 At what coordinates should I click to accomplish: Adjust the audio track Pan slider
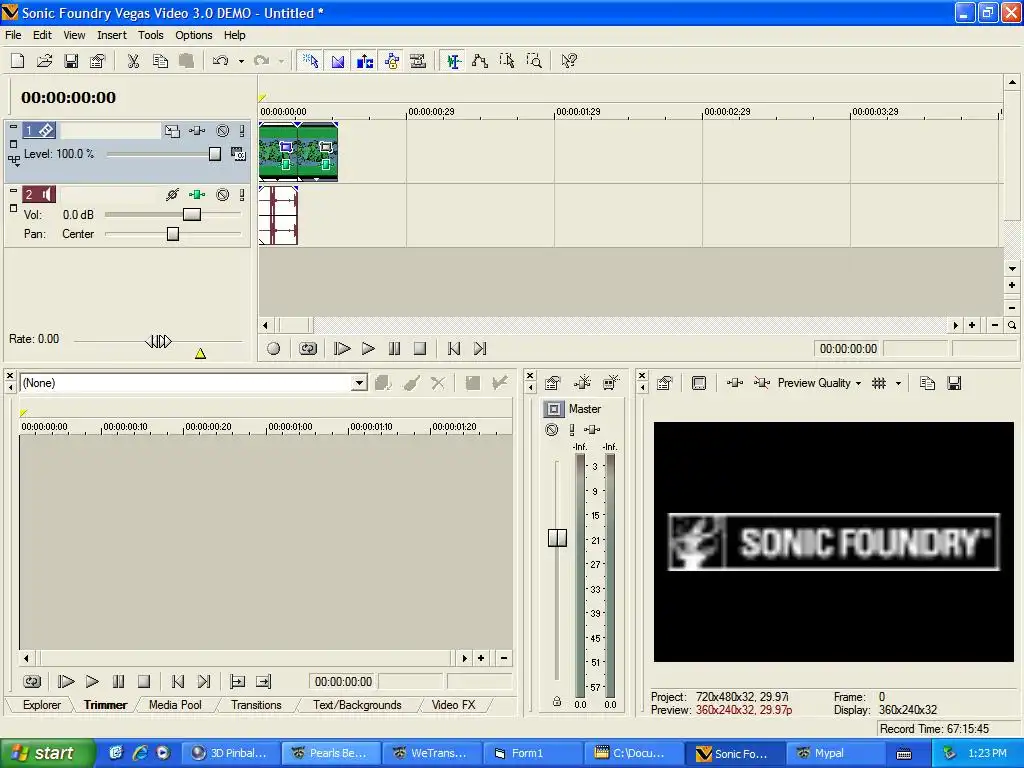point(173,234)
